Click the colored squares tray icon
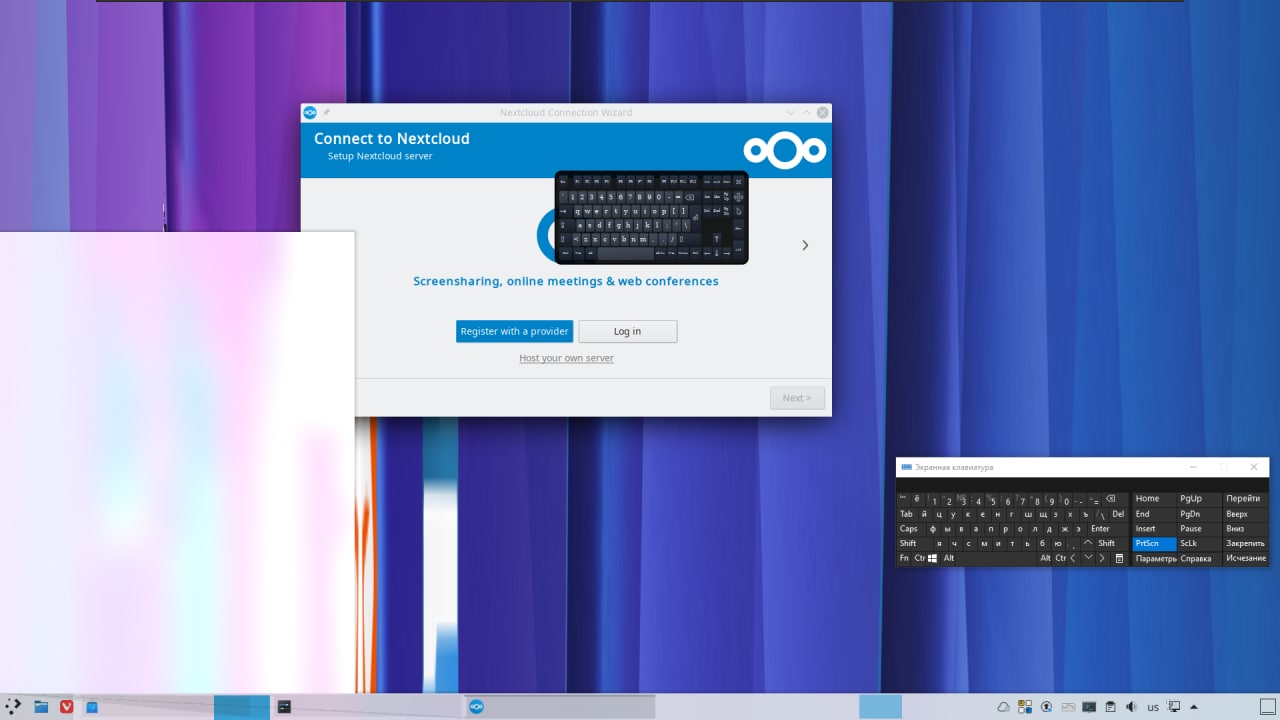The height and width of the screenshot is (720, 1280). coord(1025,707)
